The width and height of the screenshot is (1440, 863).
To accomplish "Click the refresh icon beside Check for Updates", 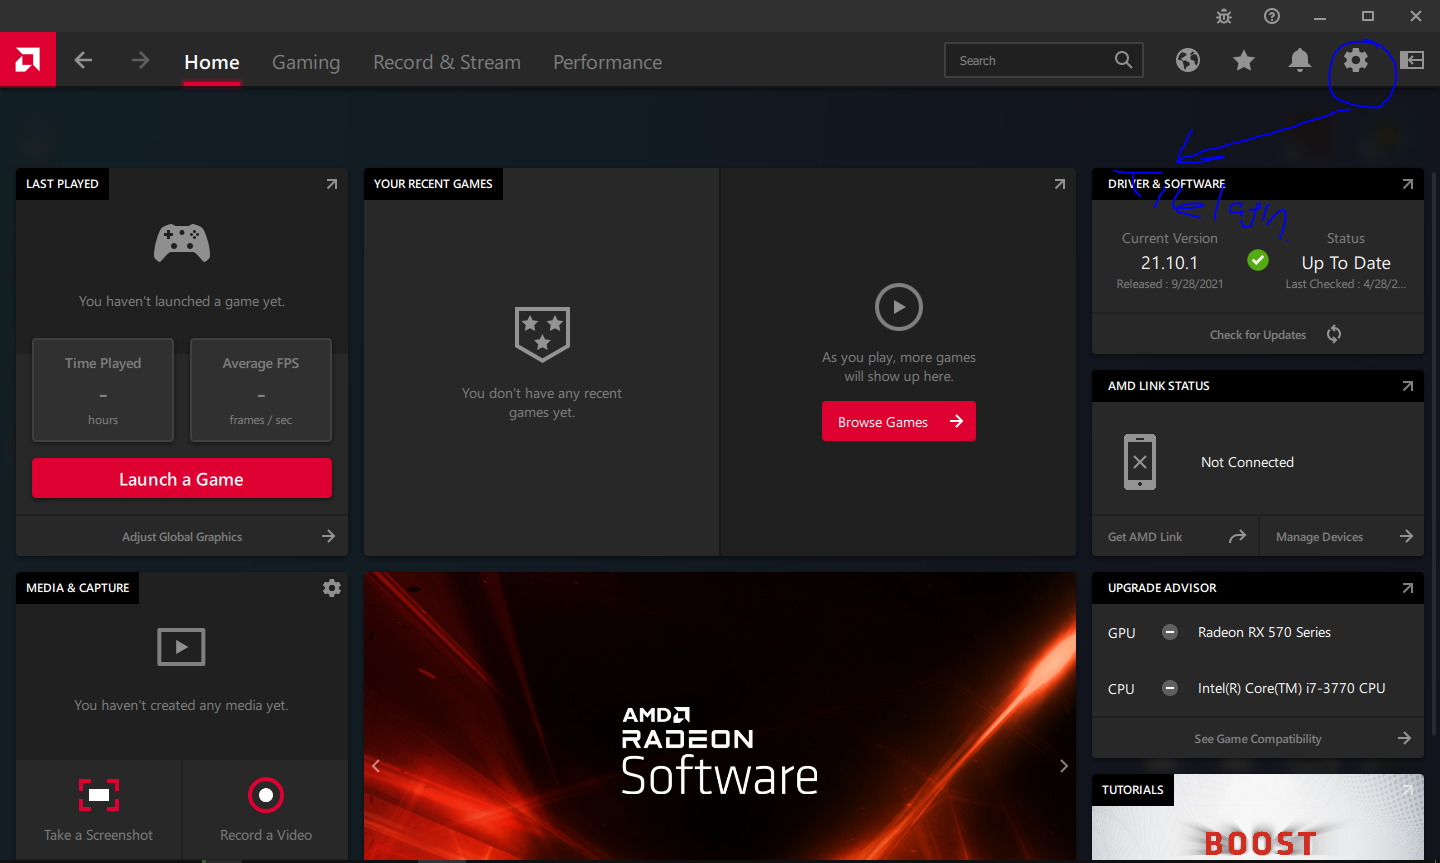I will pyautogui.click(x=1334, y=334).
